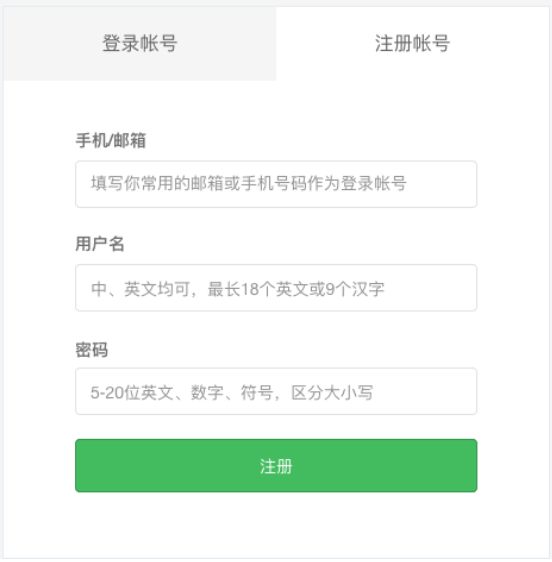Select the field saying 最长18个英文或9个汉字

pyautogui.click(x=276, y=288)
